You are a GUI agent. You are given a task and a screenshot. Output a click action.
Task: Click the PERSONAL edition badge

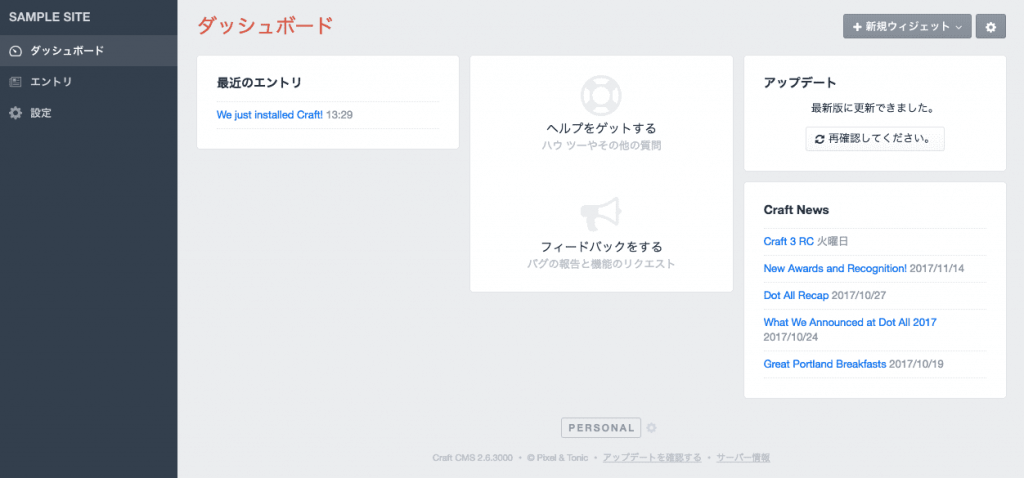[601, 428]
